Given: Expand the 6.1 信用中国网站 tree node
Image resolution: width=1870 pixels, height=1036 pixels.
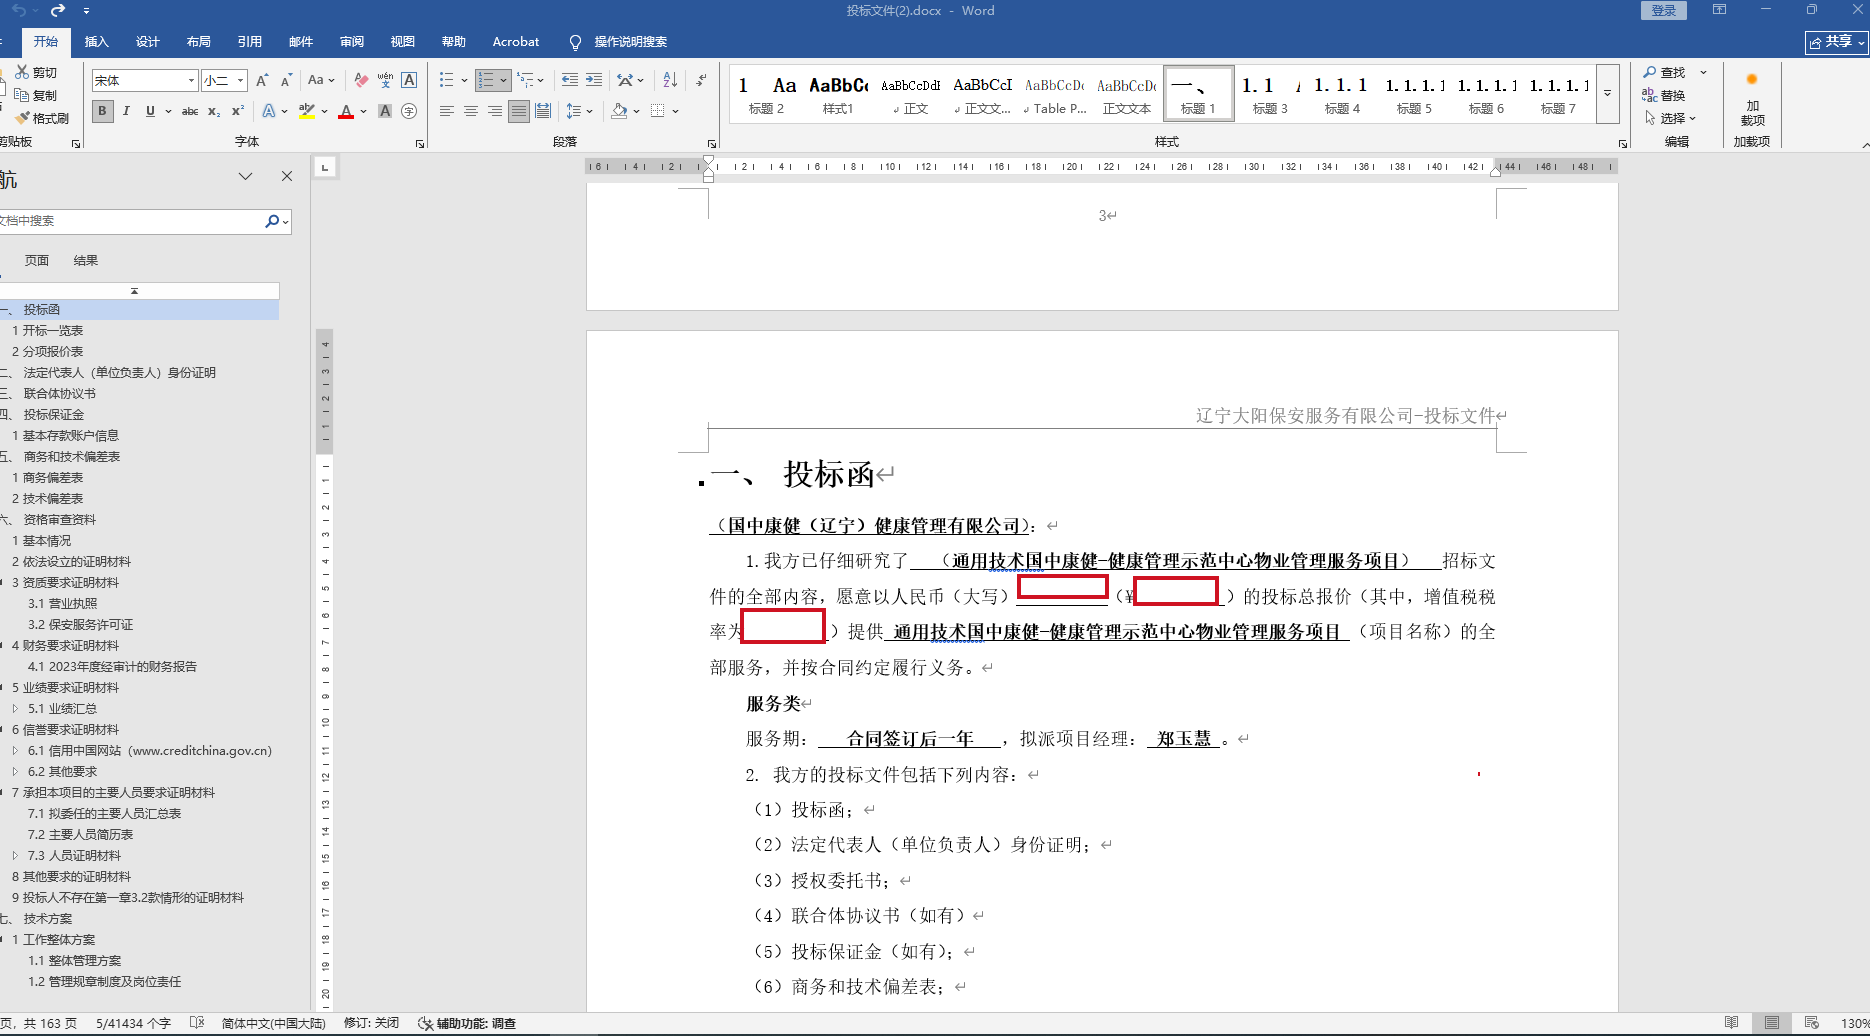Looking at the screenshot, I should pos(15,750).
